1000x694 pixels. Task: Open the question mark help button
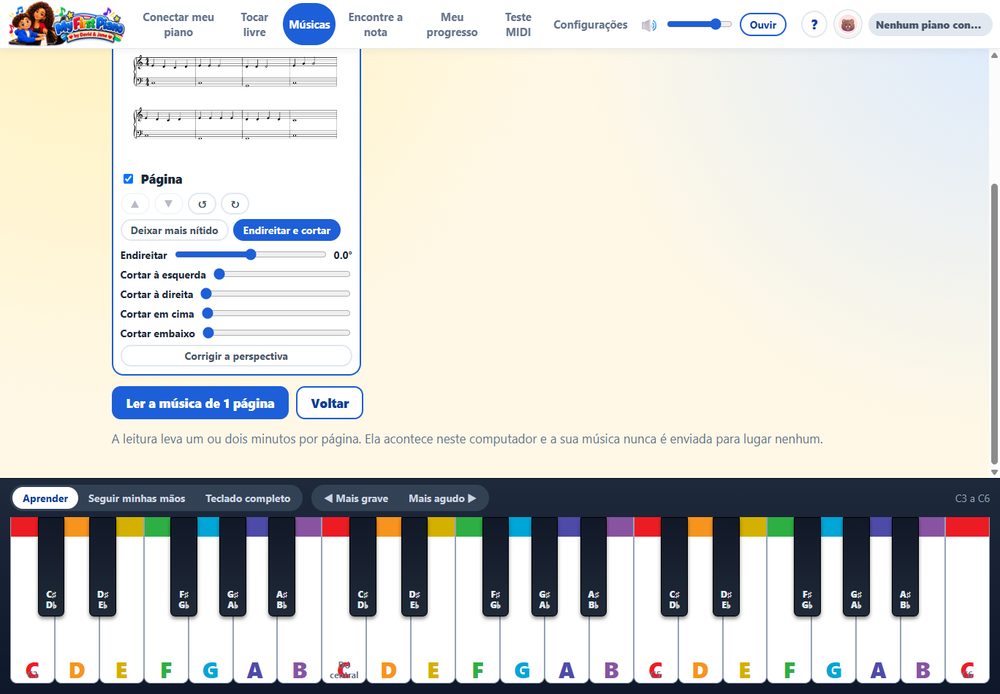pos(814,25)
